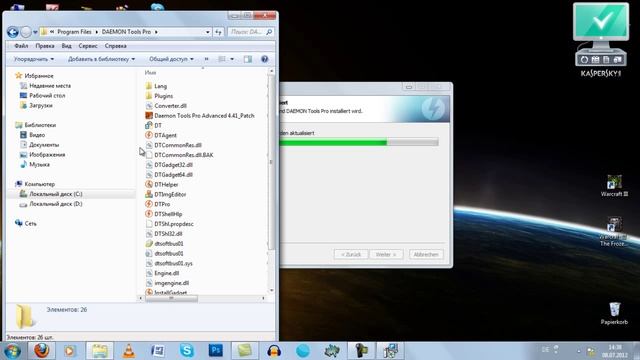Viewport: 640px width, 360px height.
Task: Click Abbrechen in installer window
Action: coord(426,254)
